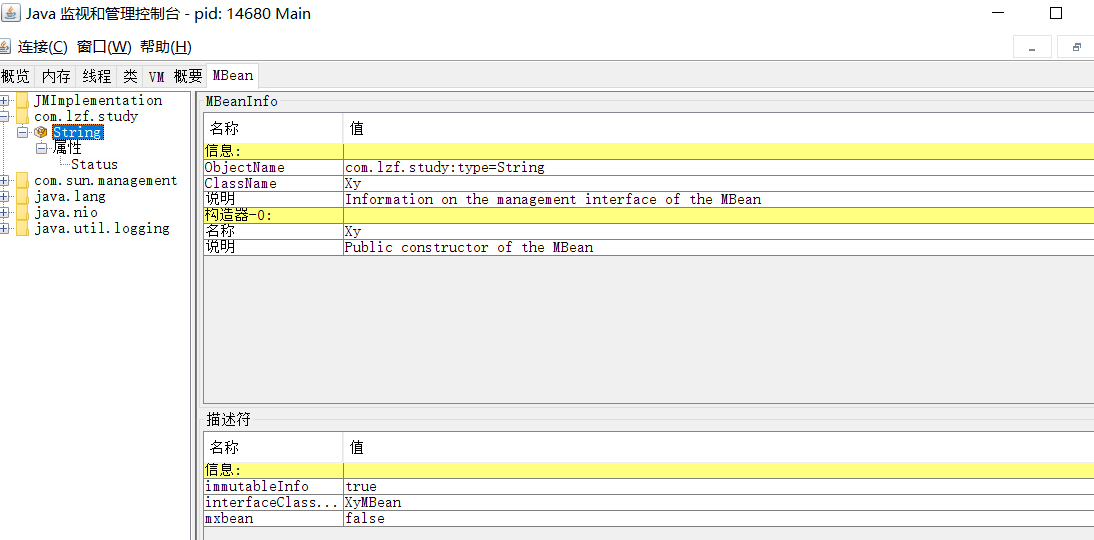
Task: Switch to the 内存 tab
Action: pyautogui.click(x=56, y=76)
